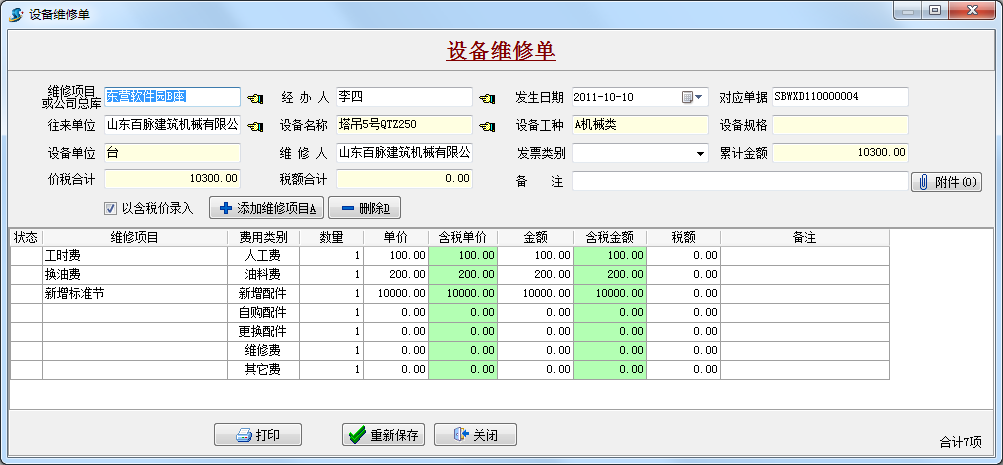The height and width of the screenshot is (465, 1003).
Task: Click the 打印 print button
Action: click(258, 435)
